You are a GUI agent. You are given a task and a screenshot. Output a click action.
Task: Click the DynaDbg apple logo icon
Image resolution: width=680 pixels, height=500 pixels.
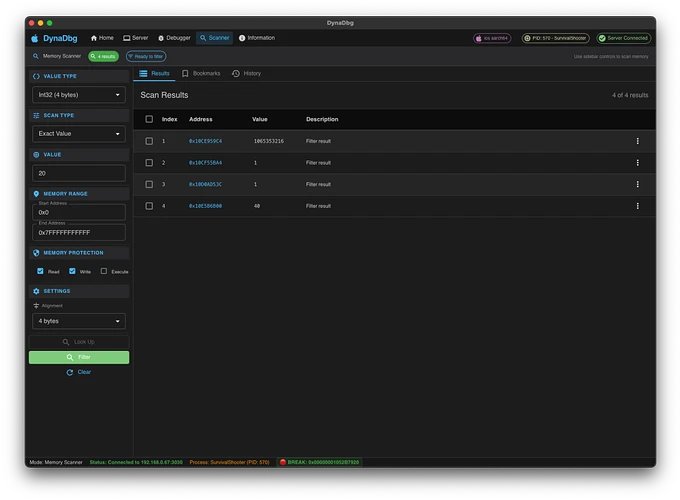[36, 38]
